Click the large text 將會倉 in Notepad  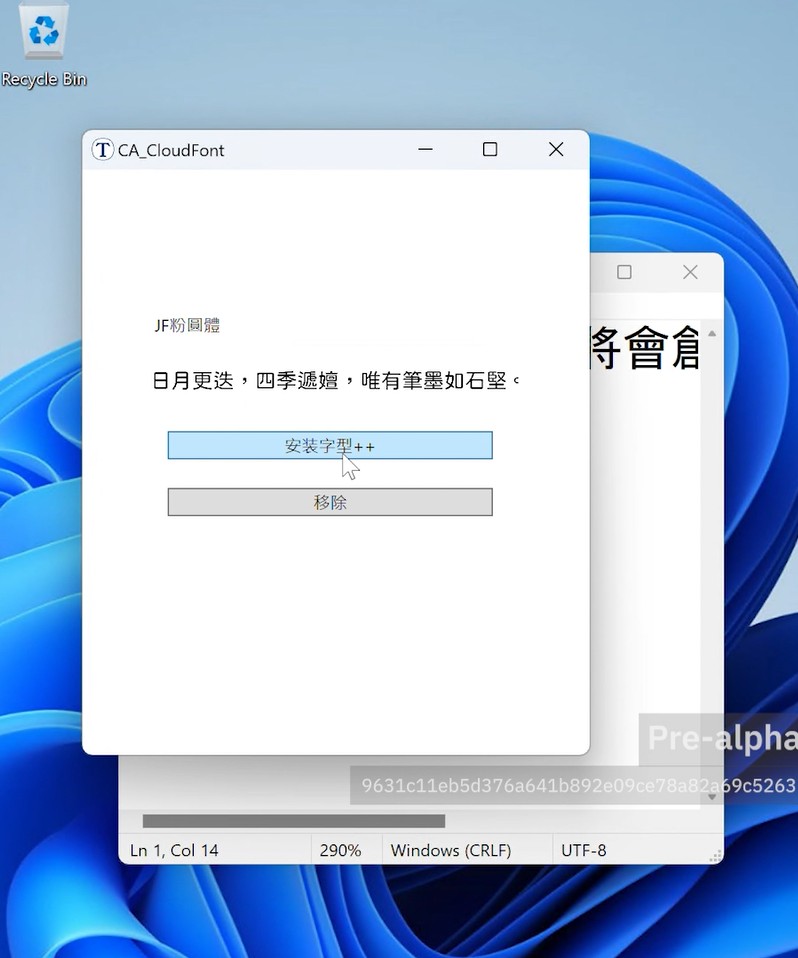click(x=645, y=348)
